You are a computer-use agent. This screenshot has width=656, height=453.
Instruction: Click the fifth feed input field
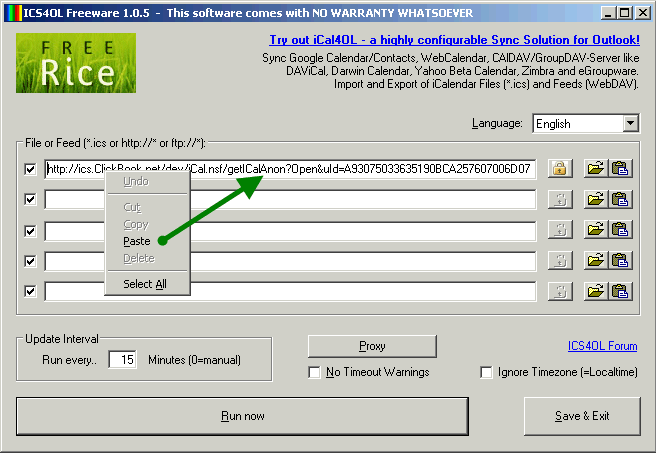(290, 291)
